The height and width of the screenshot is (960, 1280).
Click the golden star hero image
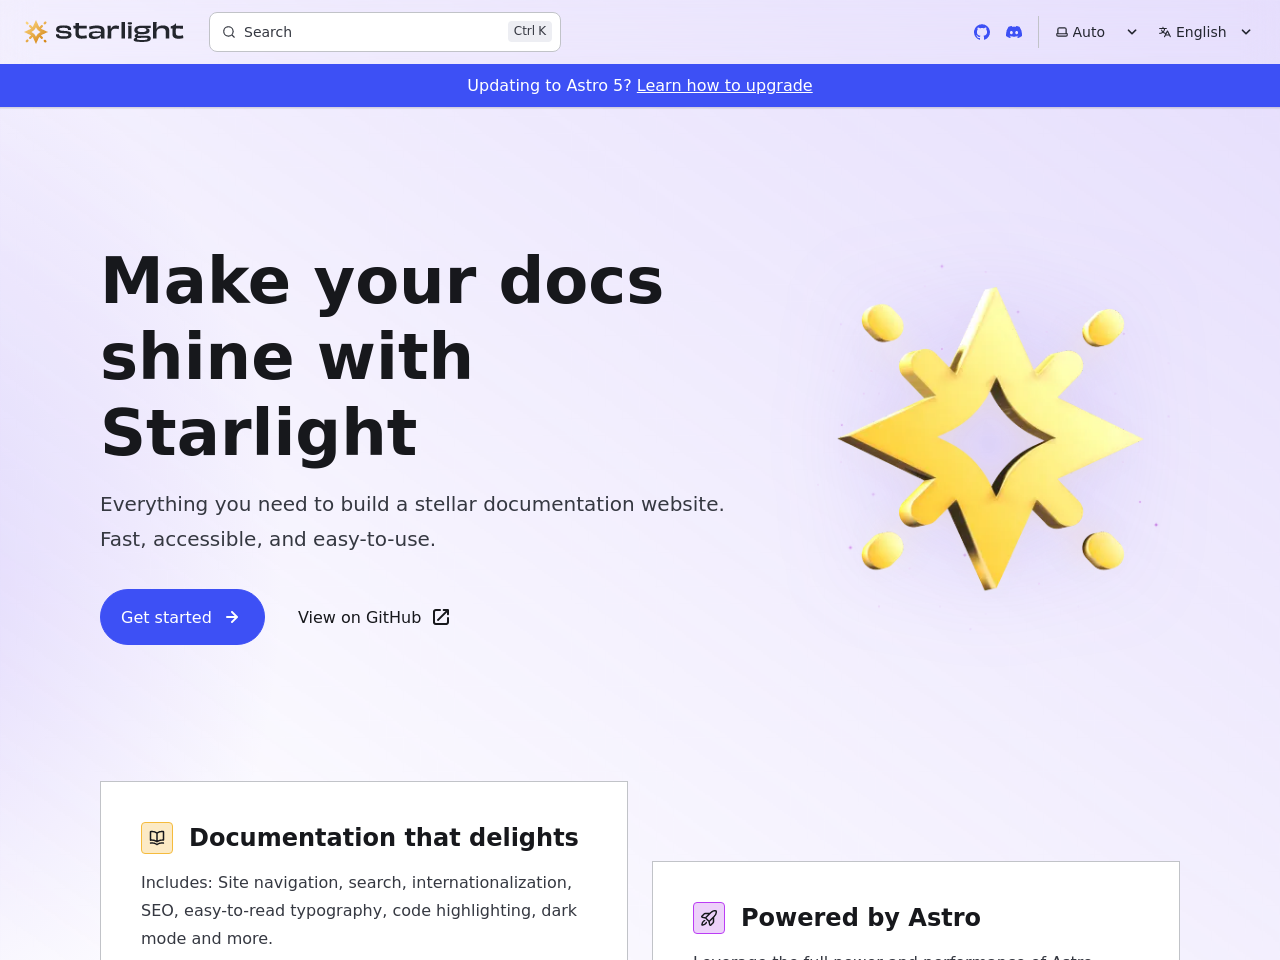pyautogui.click(x=992, y=437)
